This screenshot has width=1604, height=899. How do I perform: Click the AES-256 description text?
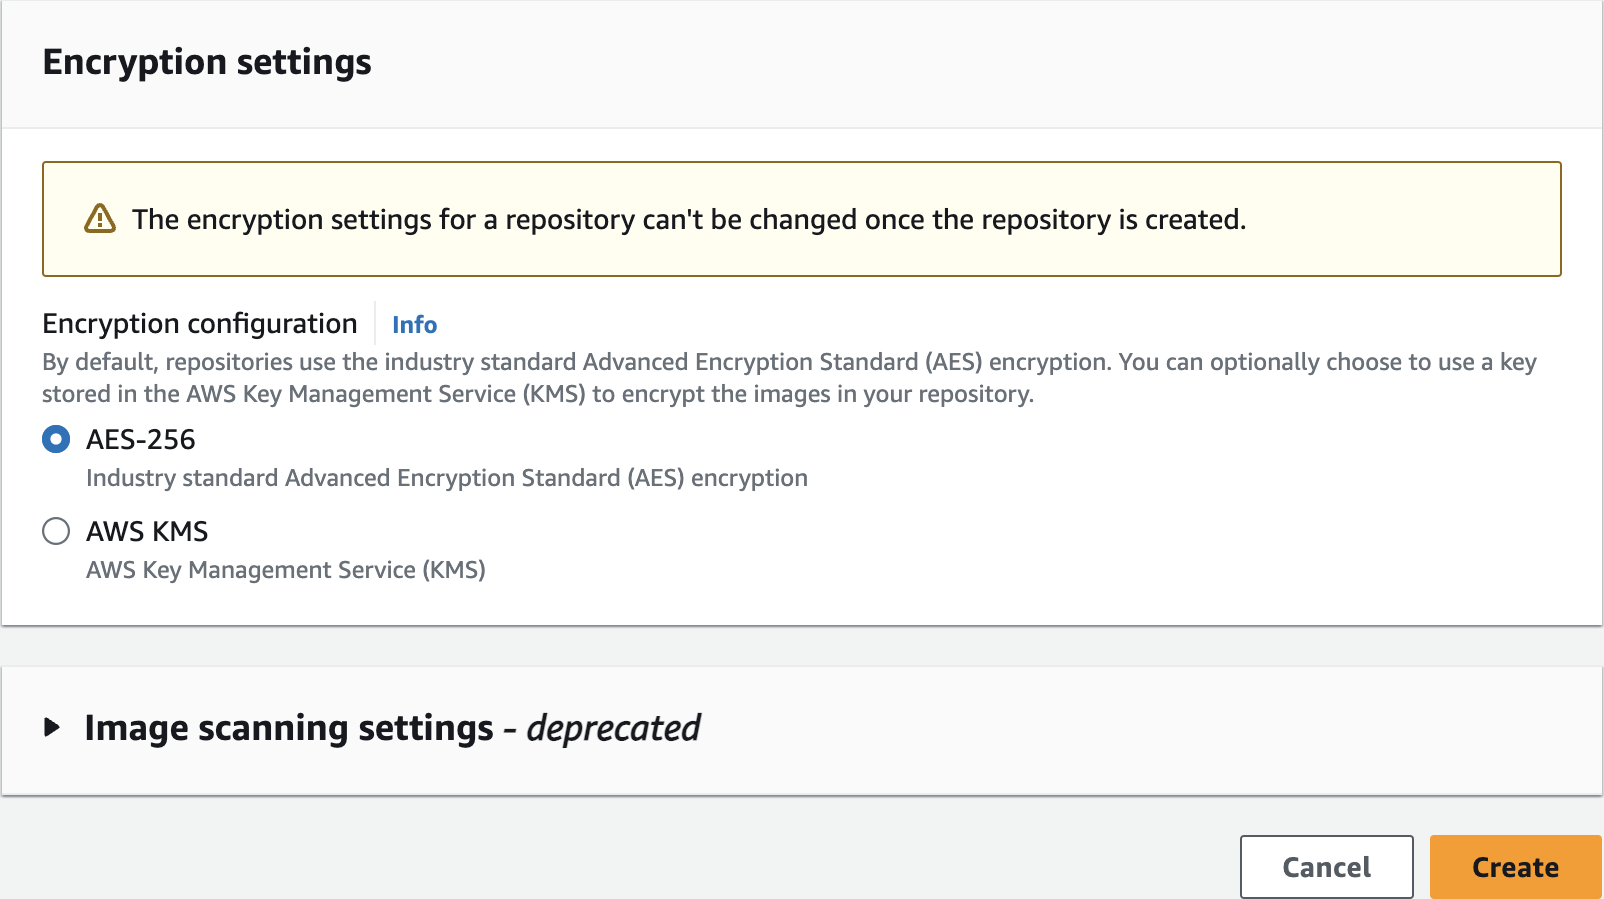446,478
